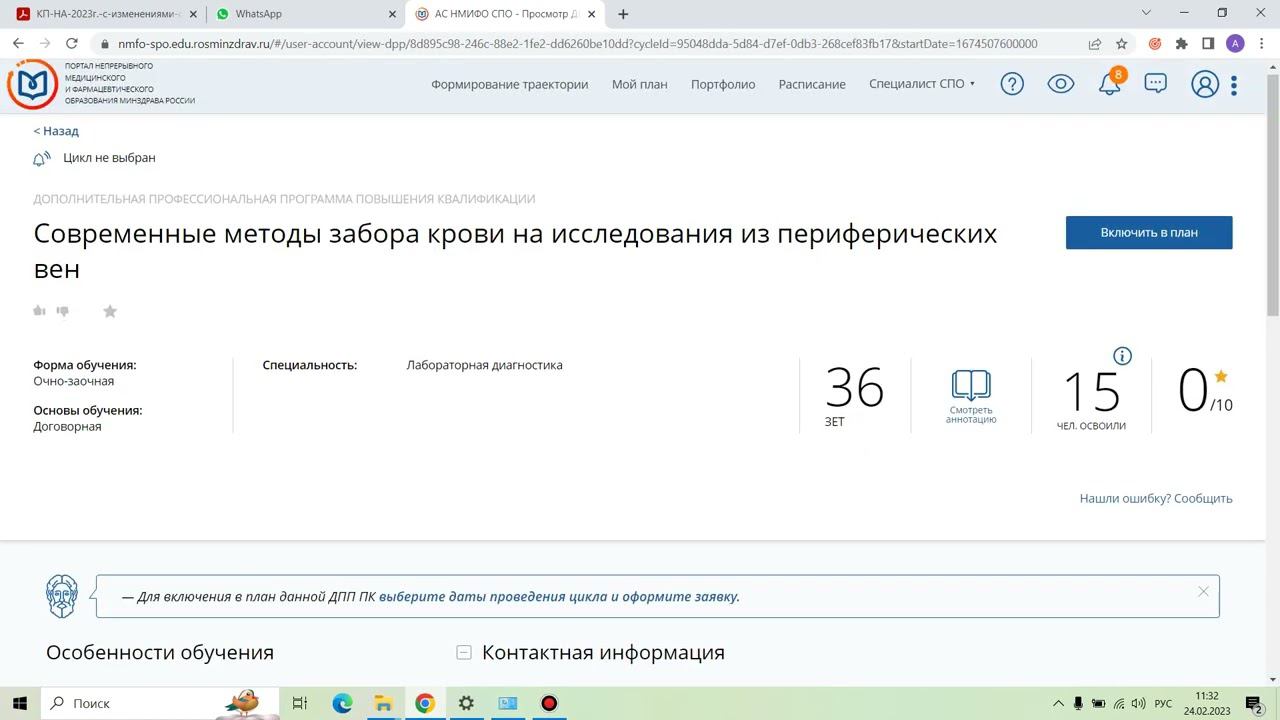Open the user profile icon
The width and height of the screenshot is (1280, 720).
[x=1205, y=85]
